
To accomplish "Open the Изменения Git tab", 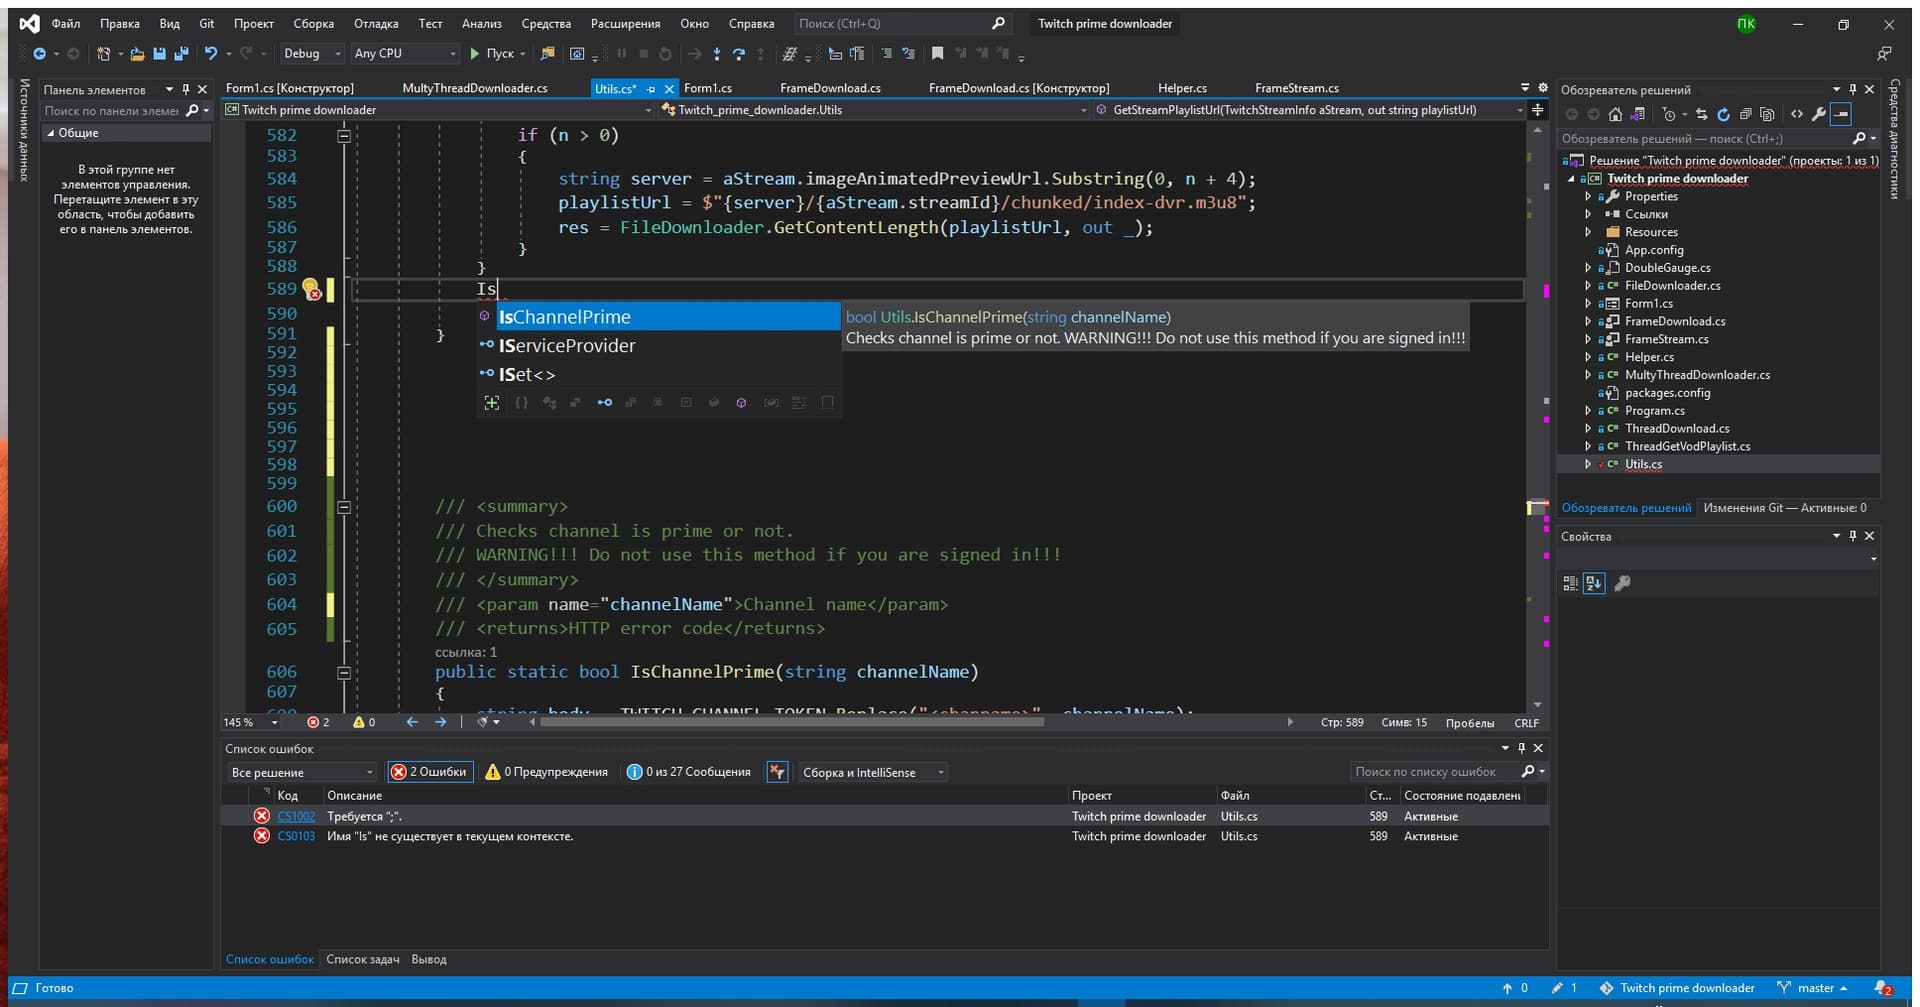I will (1784, 508).
